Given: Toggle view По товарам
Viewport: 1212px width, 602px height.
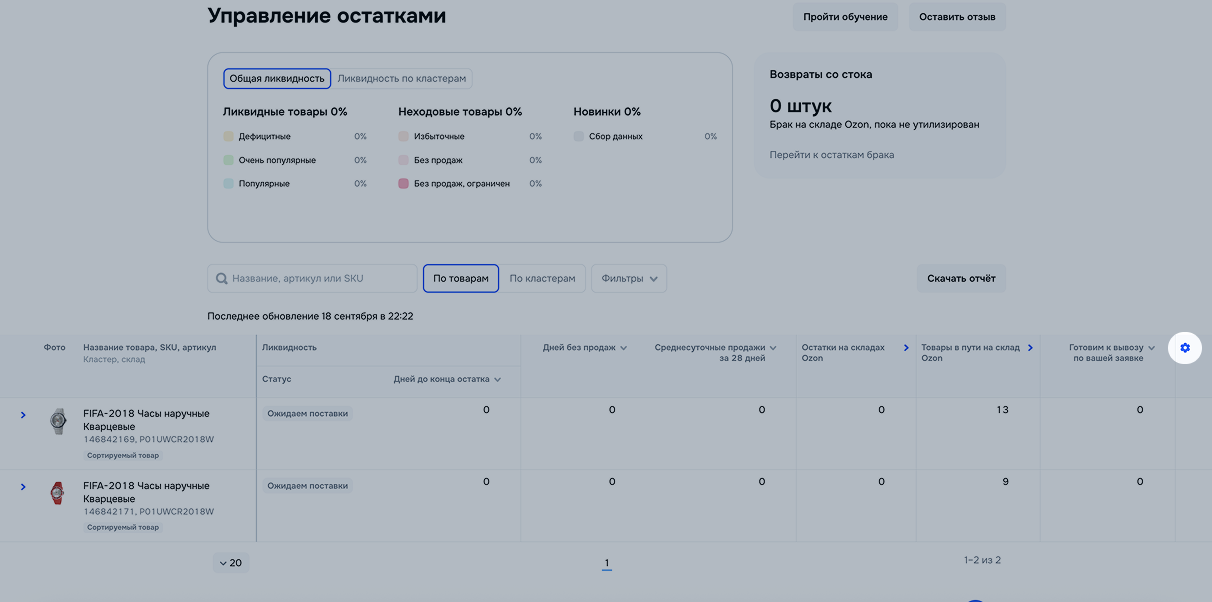Looking at the screenshot, I should tap(461, 279).
